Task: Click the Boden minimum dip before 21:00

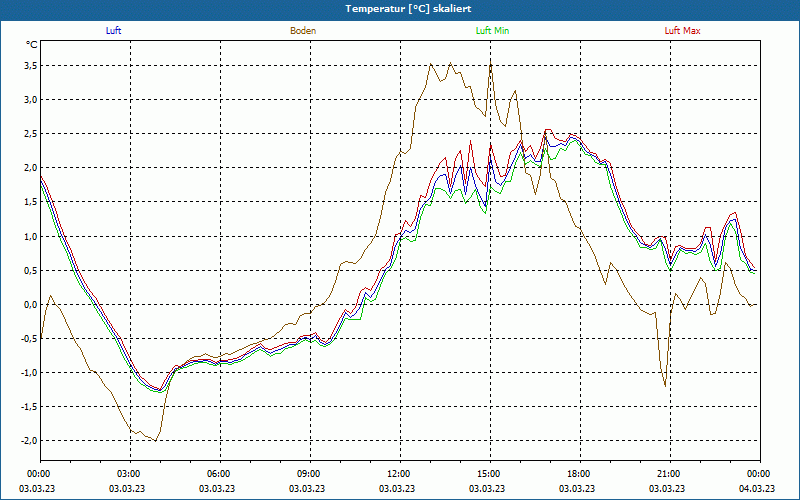Action: (665, 385)
